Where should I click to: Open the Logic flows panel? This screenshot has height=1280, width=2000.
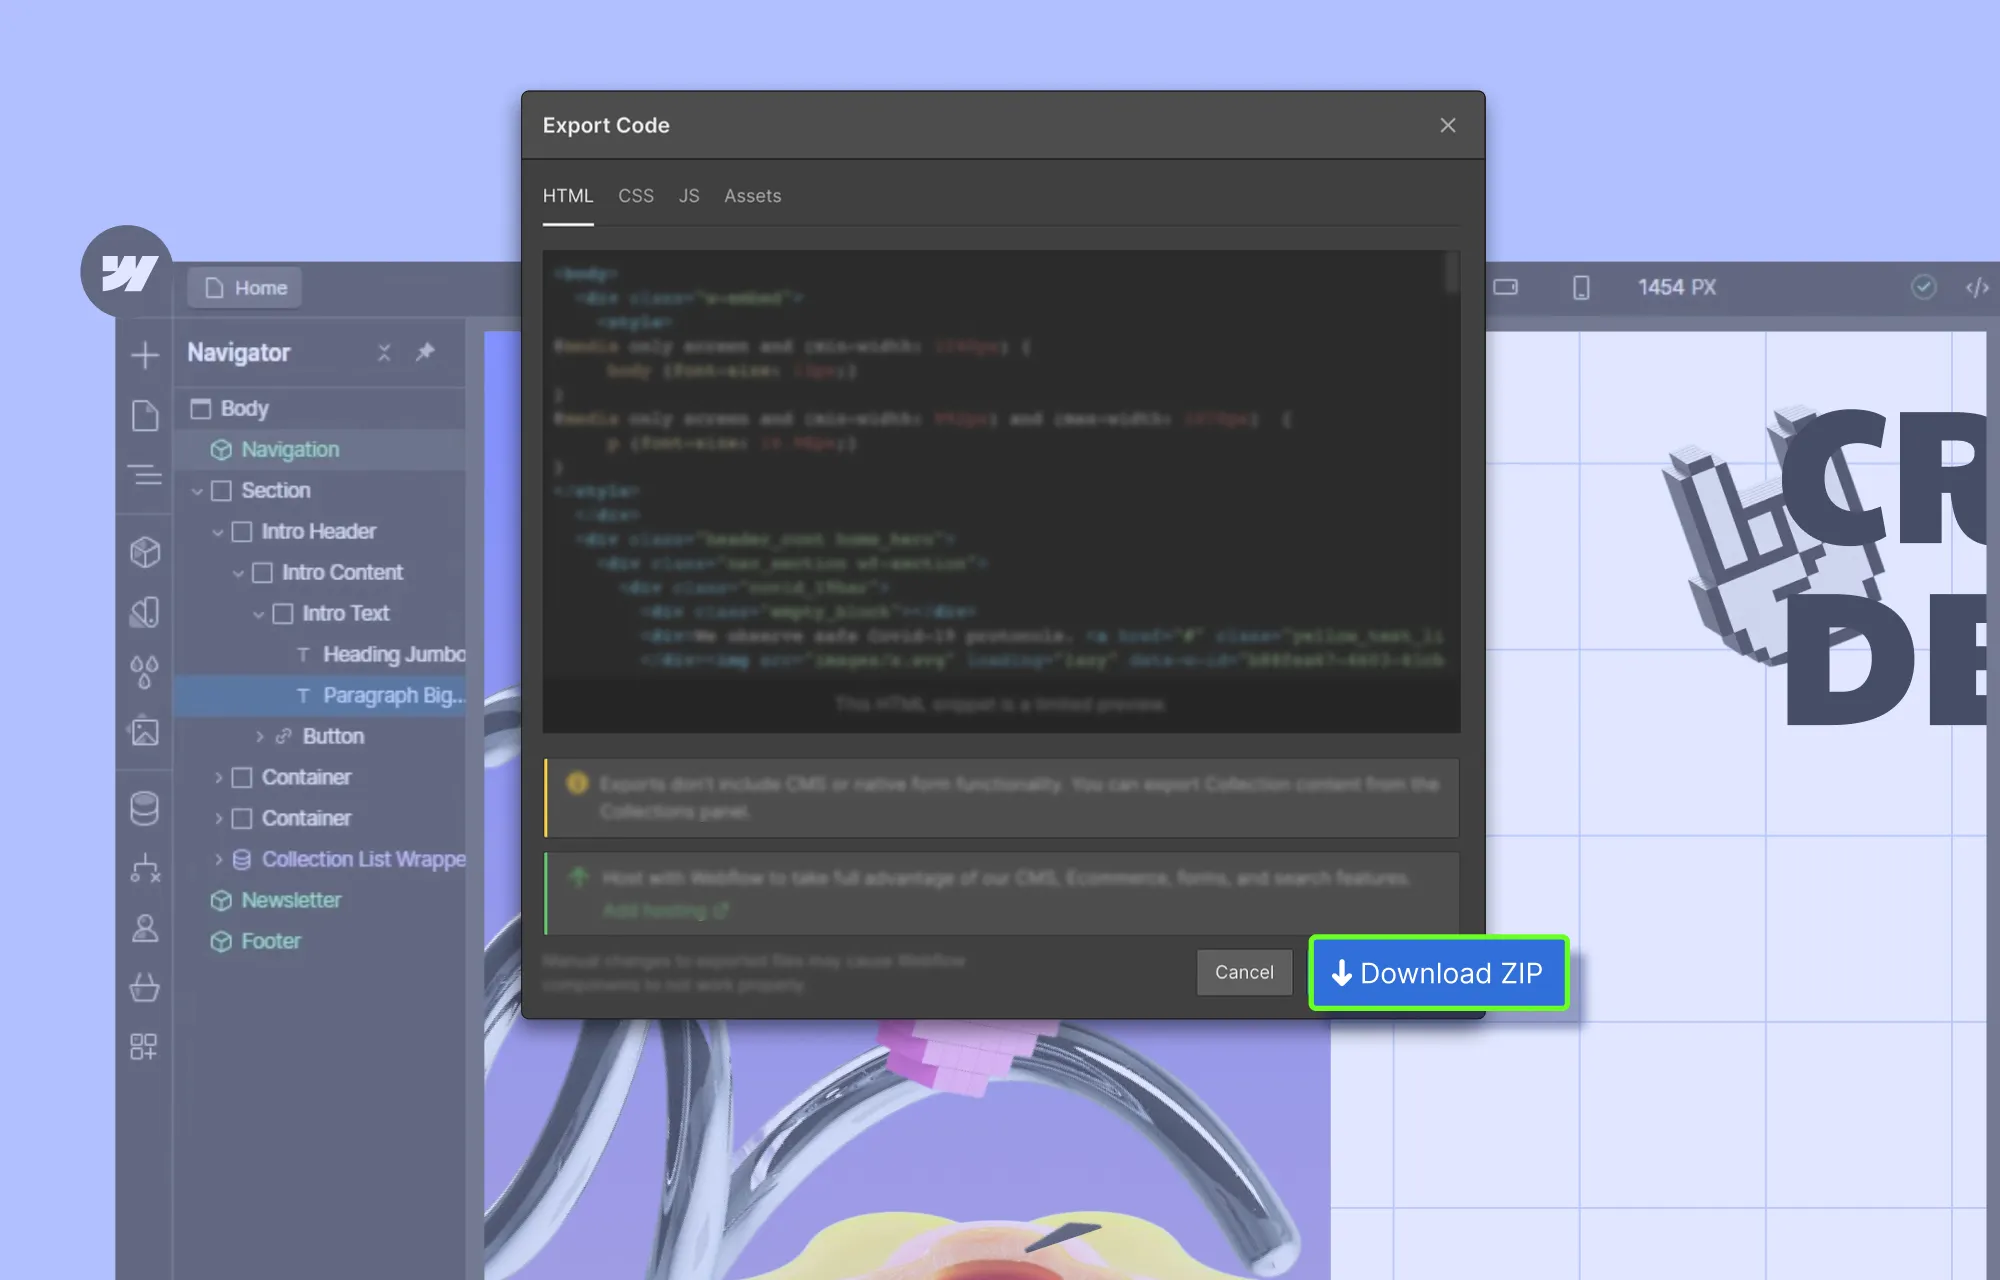145,871
